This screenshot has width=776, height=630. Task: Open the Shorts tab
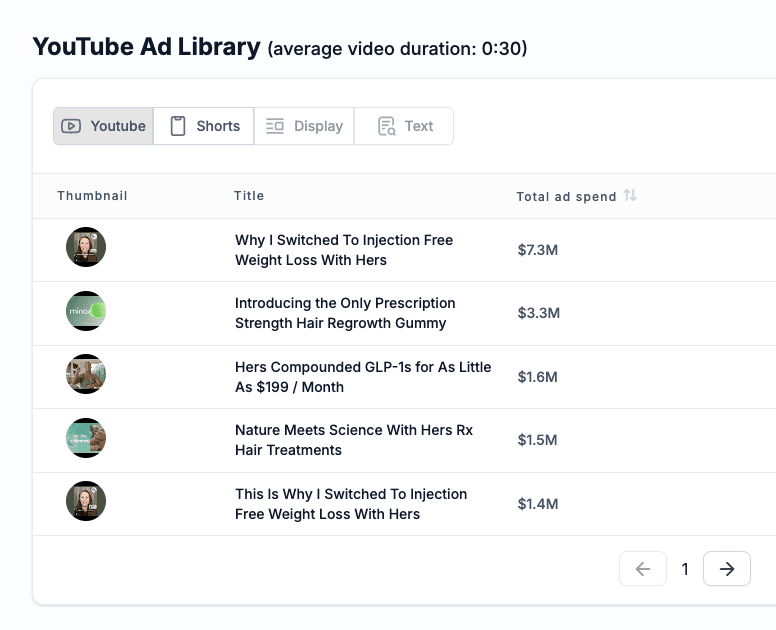pyautogui.click(x=204, y=126)
